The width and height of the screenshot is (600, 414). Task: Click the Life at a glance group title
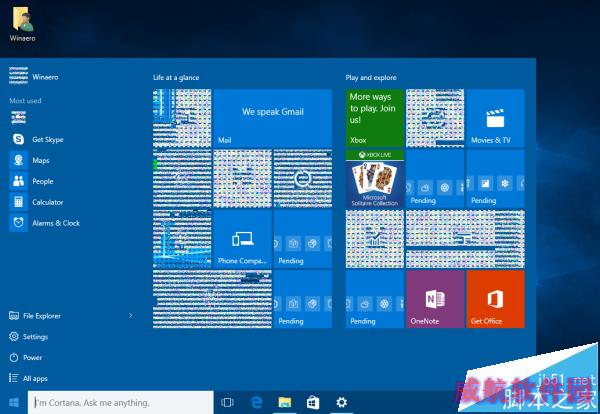click(176, 78)
